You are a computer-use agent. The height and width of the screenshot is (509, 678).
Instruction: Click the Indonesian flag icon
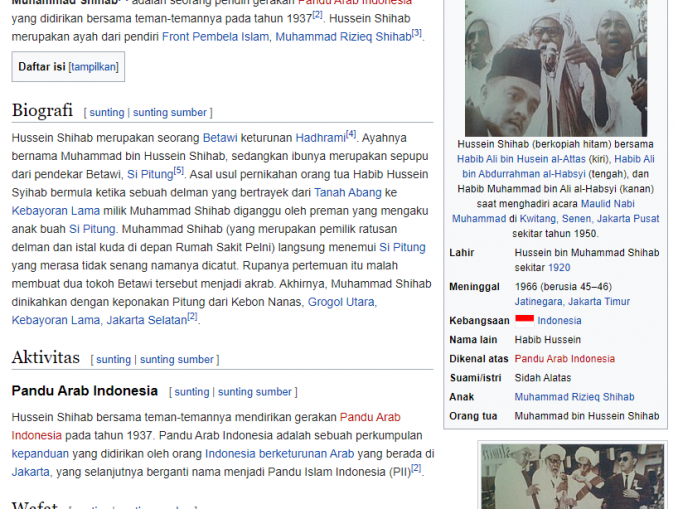point(524,320)
